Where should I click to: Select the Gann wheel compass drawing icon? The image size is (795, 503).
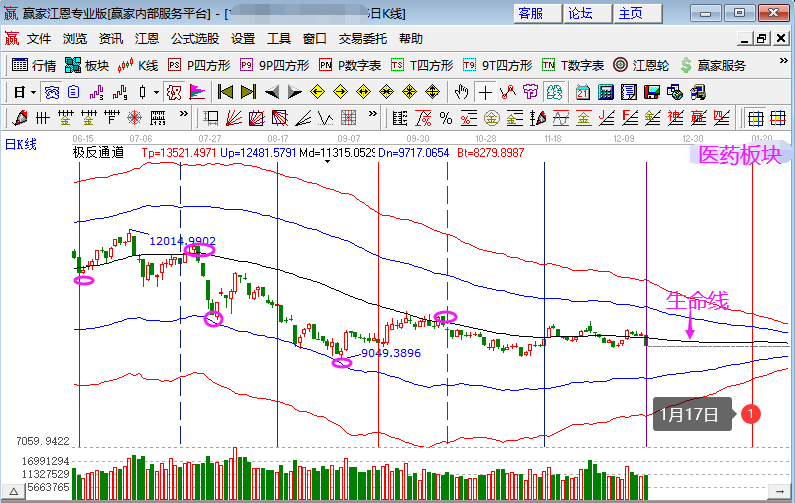tap(134, 118)
